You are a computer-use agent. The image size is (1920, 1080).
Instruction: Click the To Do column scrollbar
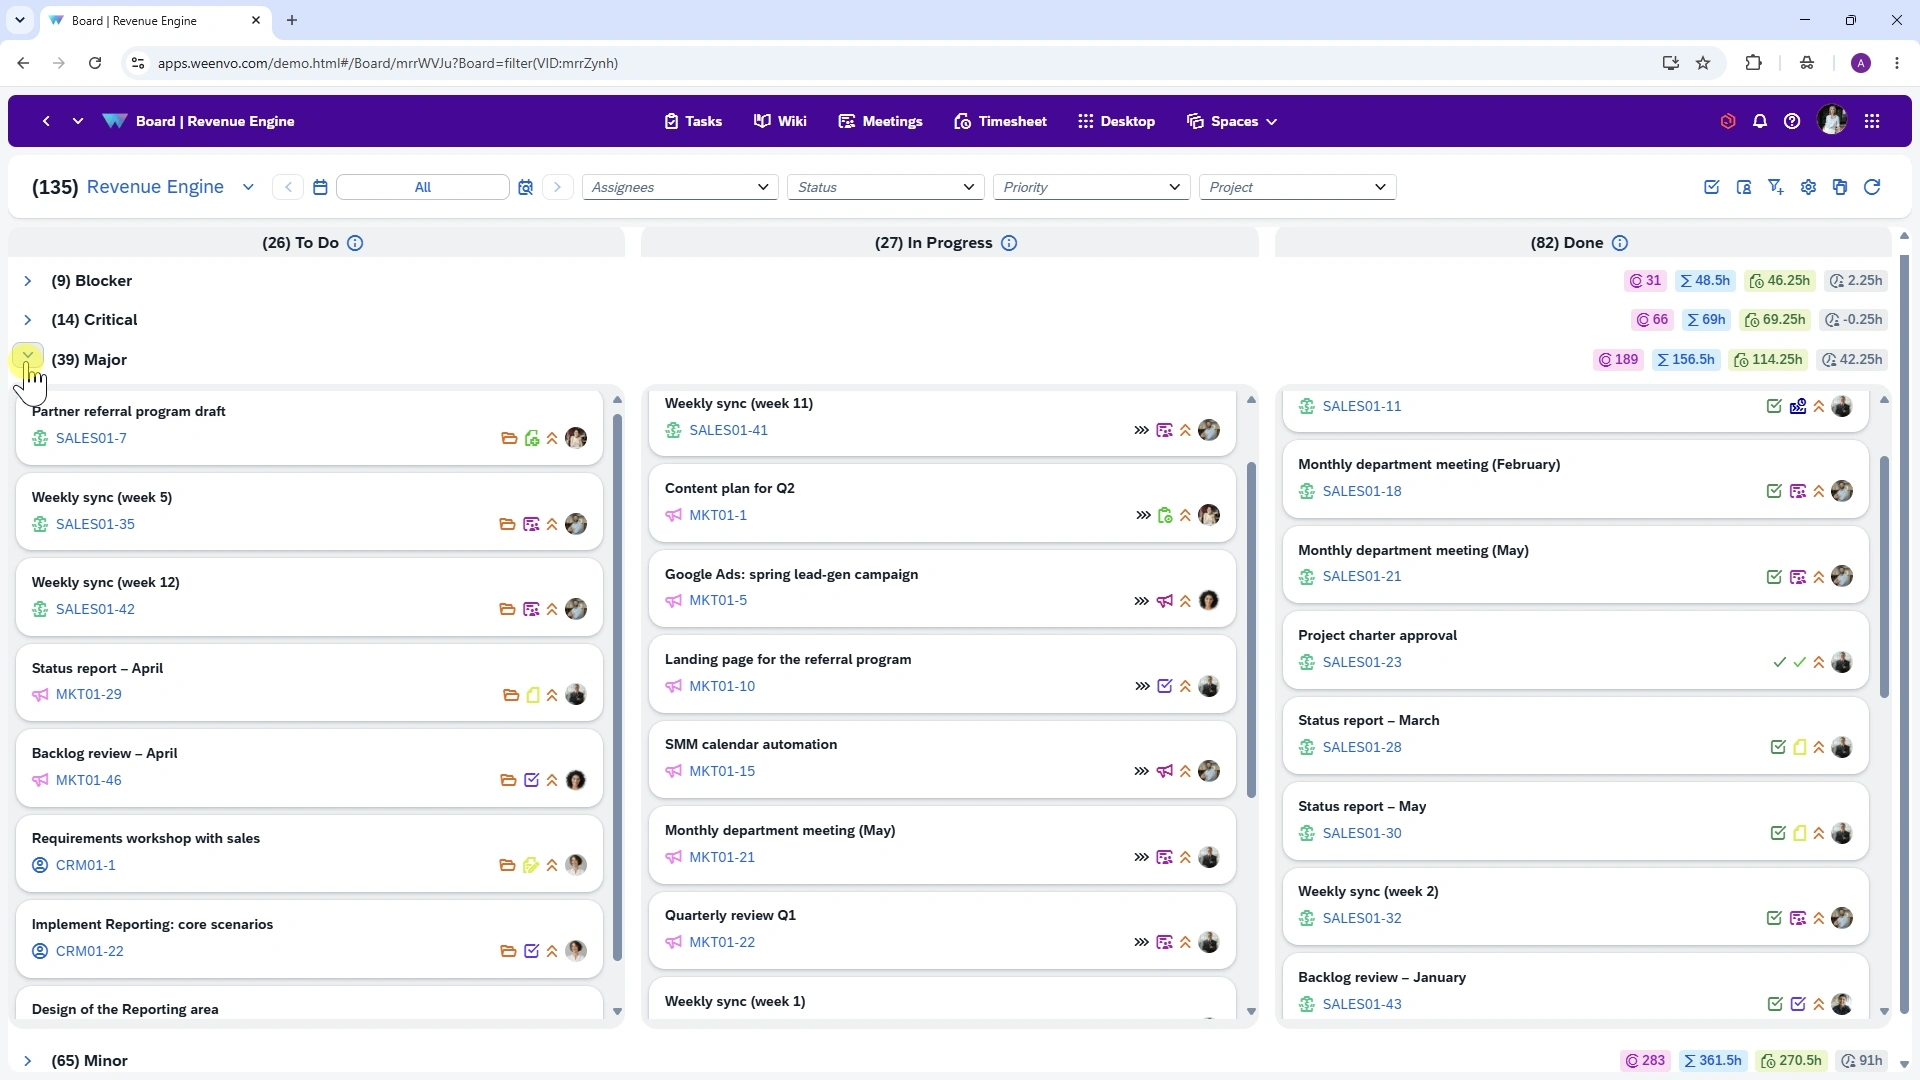(x=617, y=685)
